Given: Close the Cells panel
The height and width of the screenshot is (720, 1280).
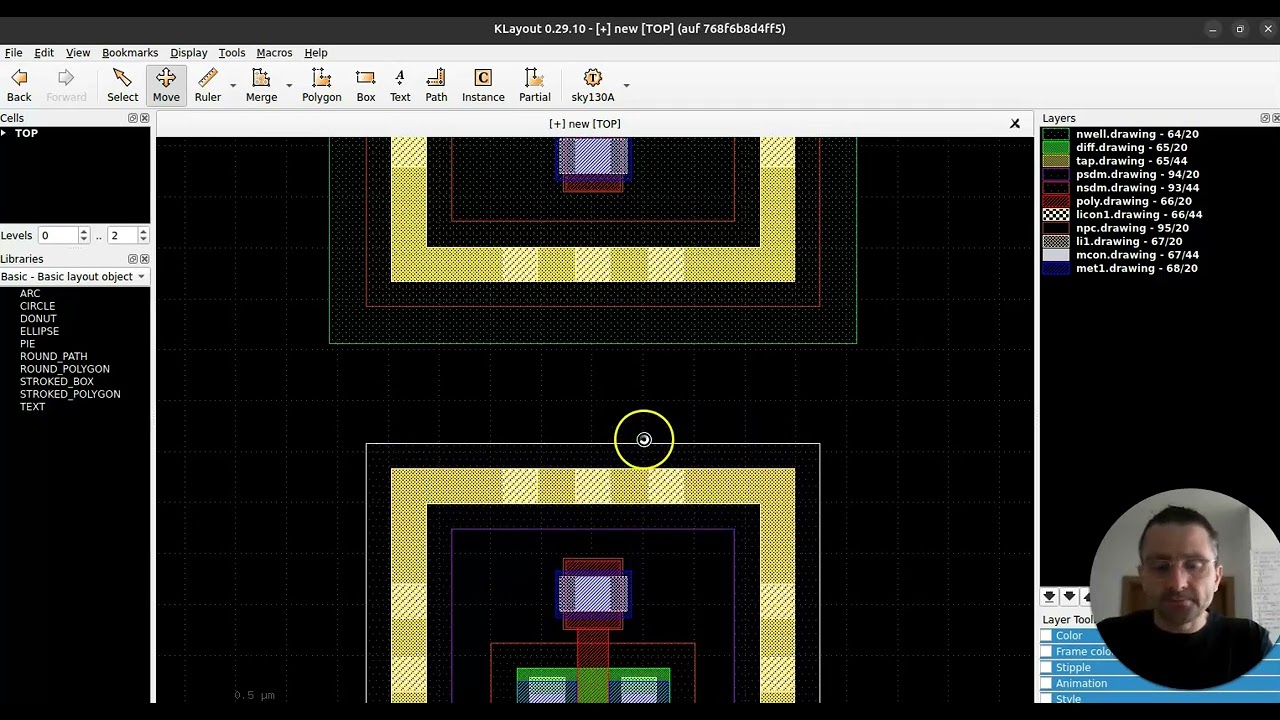Looking at the screenshot, I should click(144, 118).
